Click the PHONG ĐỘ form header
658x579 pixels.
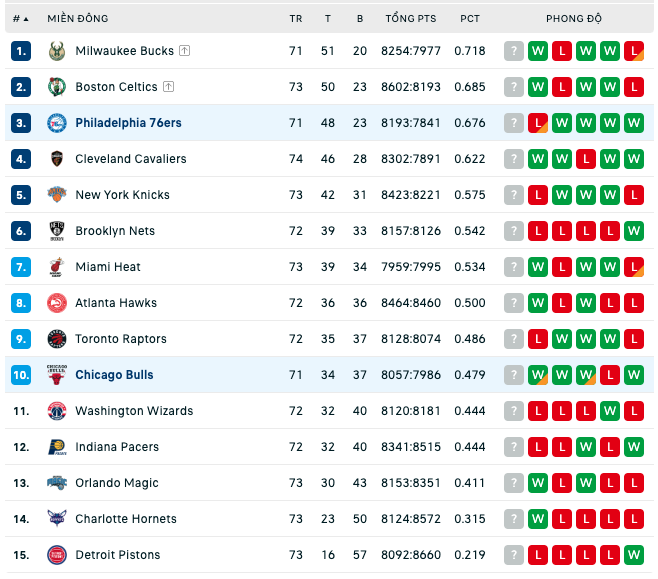(574, 18)
